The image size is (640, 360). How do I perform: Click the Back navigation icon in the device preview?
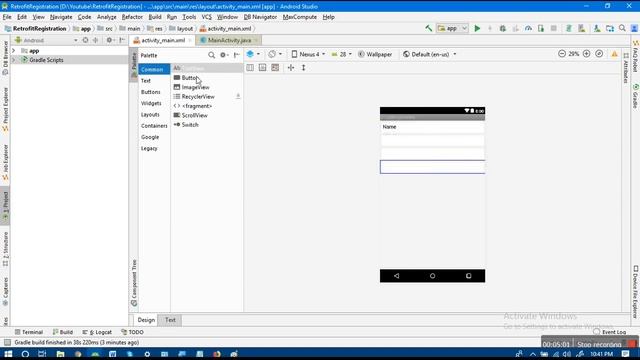(396, 276)
